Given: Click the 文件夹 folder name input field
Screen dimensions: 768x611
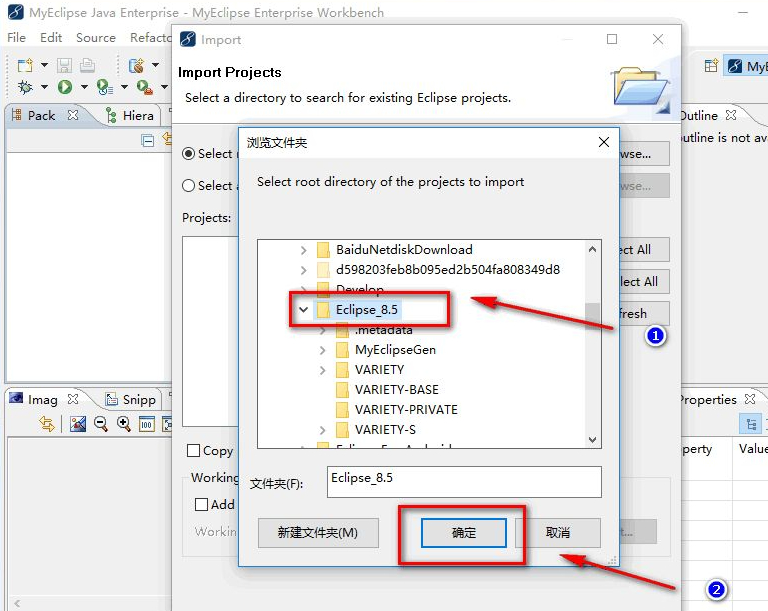Looking at the screenshot, I should point(464,481).
